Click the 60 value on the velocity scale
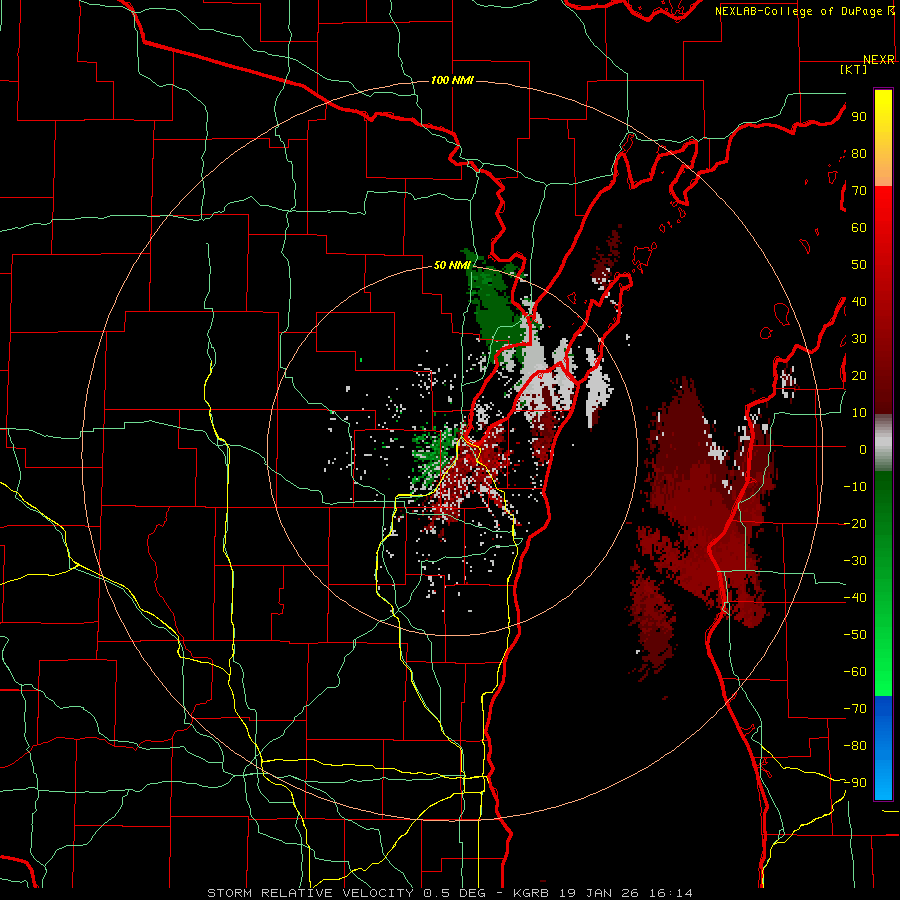The width and height of the screenshot is (900, 900). point(859,227)
